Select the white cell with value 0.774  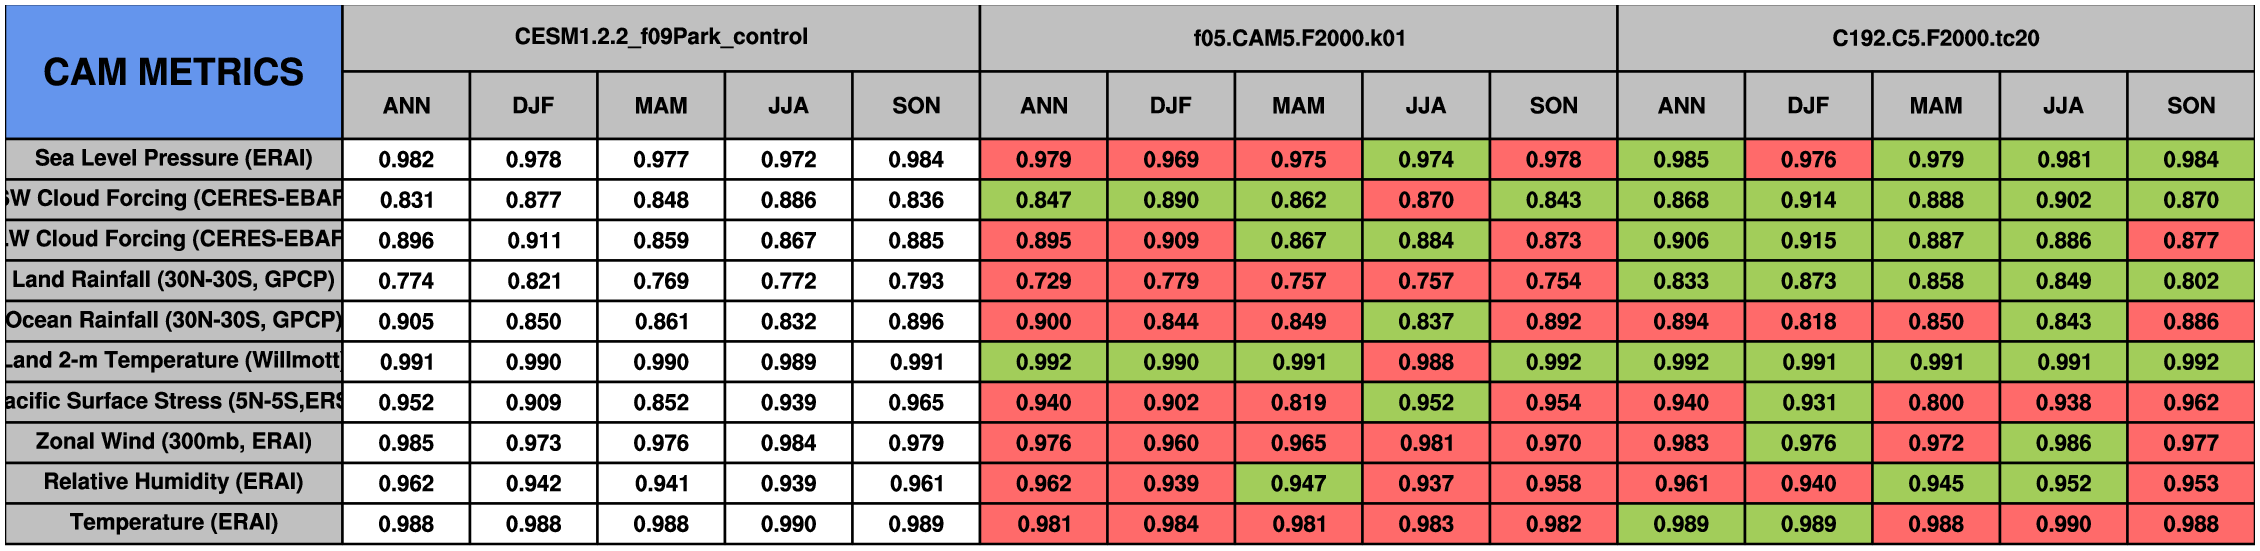[x=406, y=281]
